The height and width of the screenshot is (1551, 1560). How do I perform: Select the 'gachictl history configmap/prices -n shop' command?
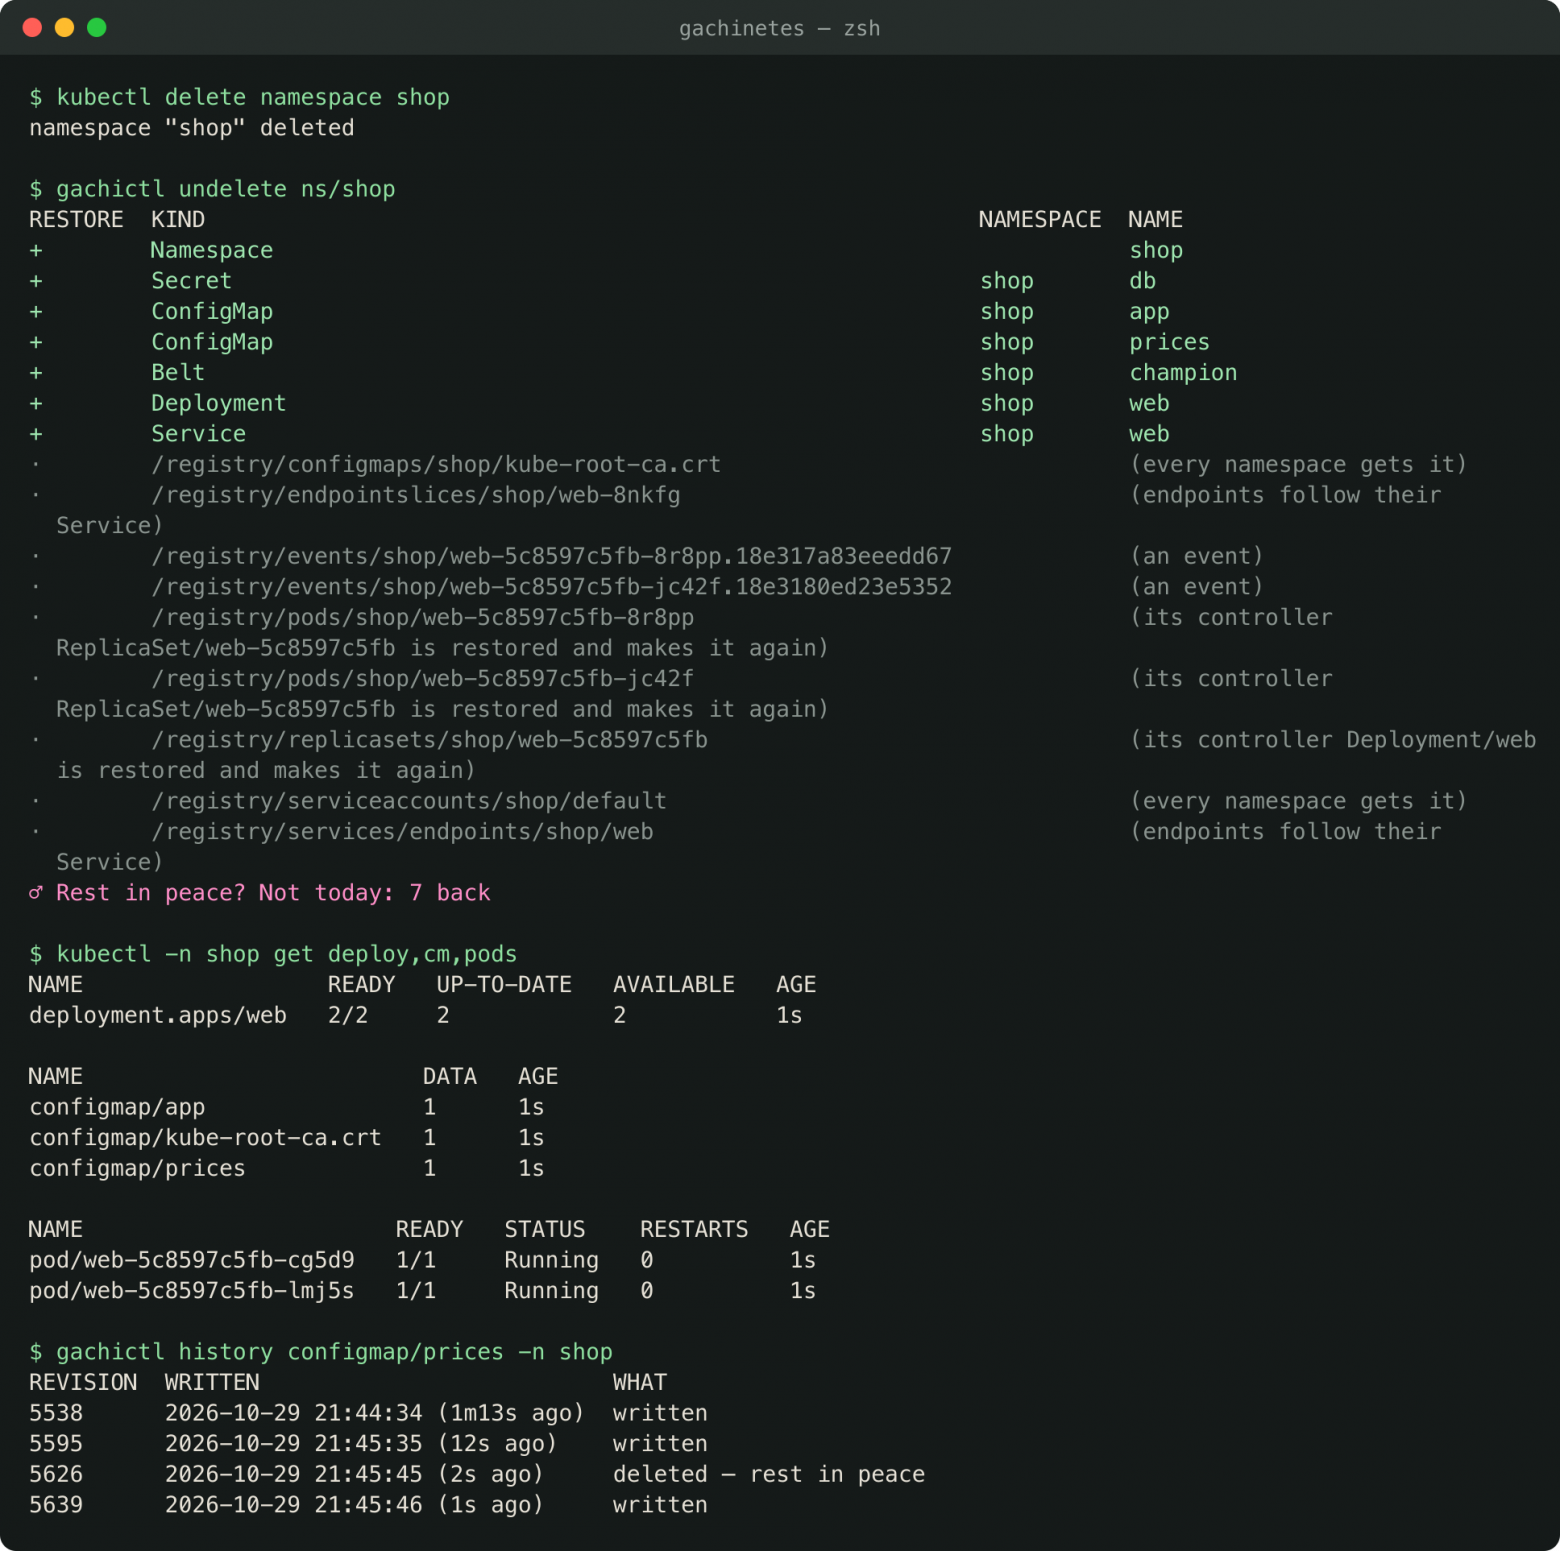[x=334, y=1352]
